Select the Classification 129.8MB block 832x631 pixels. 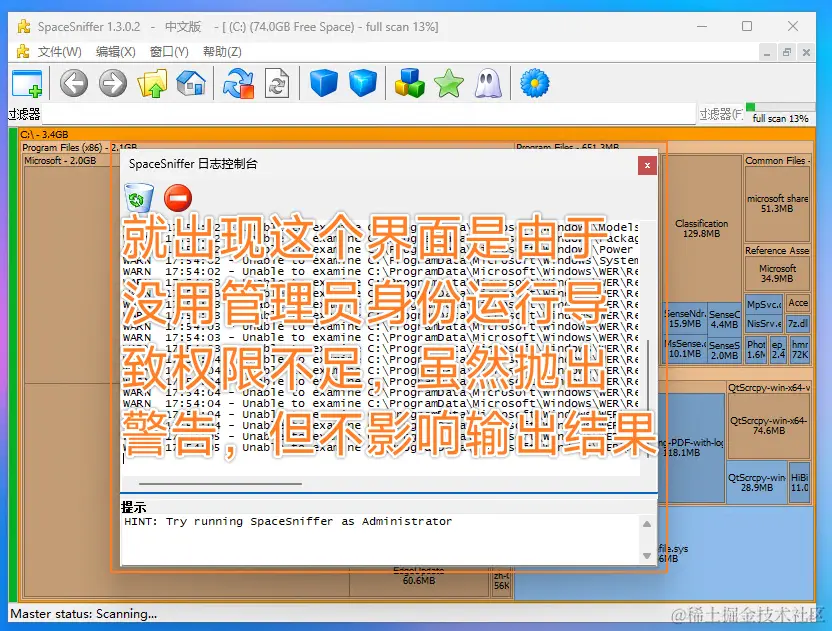tap(701, 228)
